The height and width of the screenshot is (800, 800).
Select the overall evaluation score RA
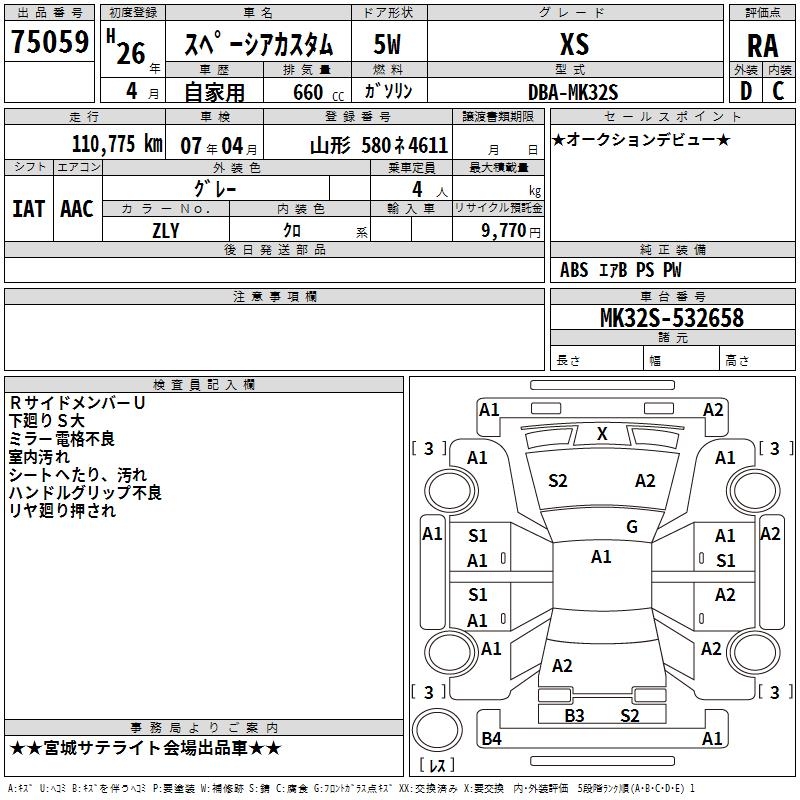(x=762, y=46)
